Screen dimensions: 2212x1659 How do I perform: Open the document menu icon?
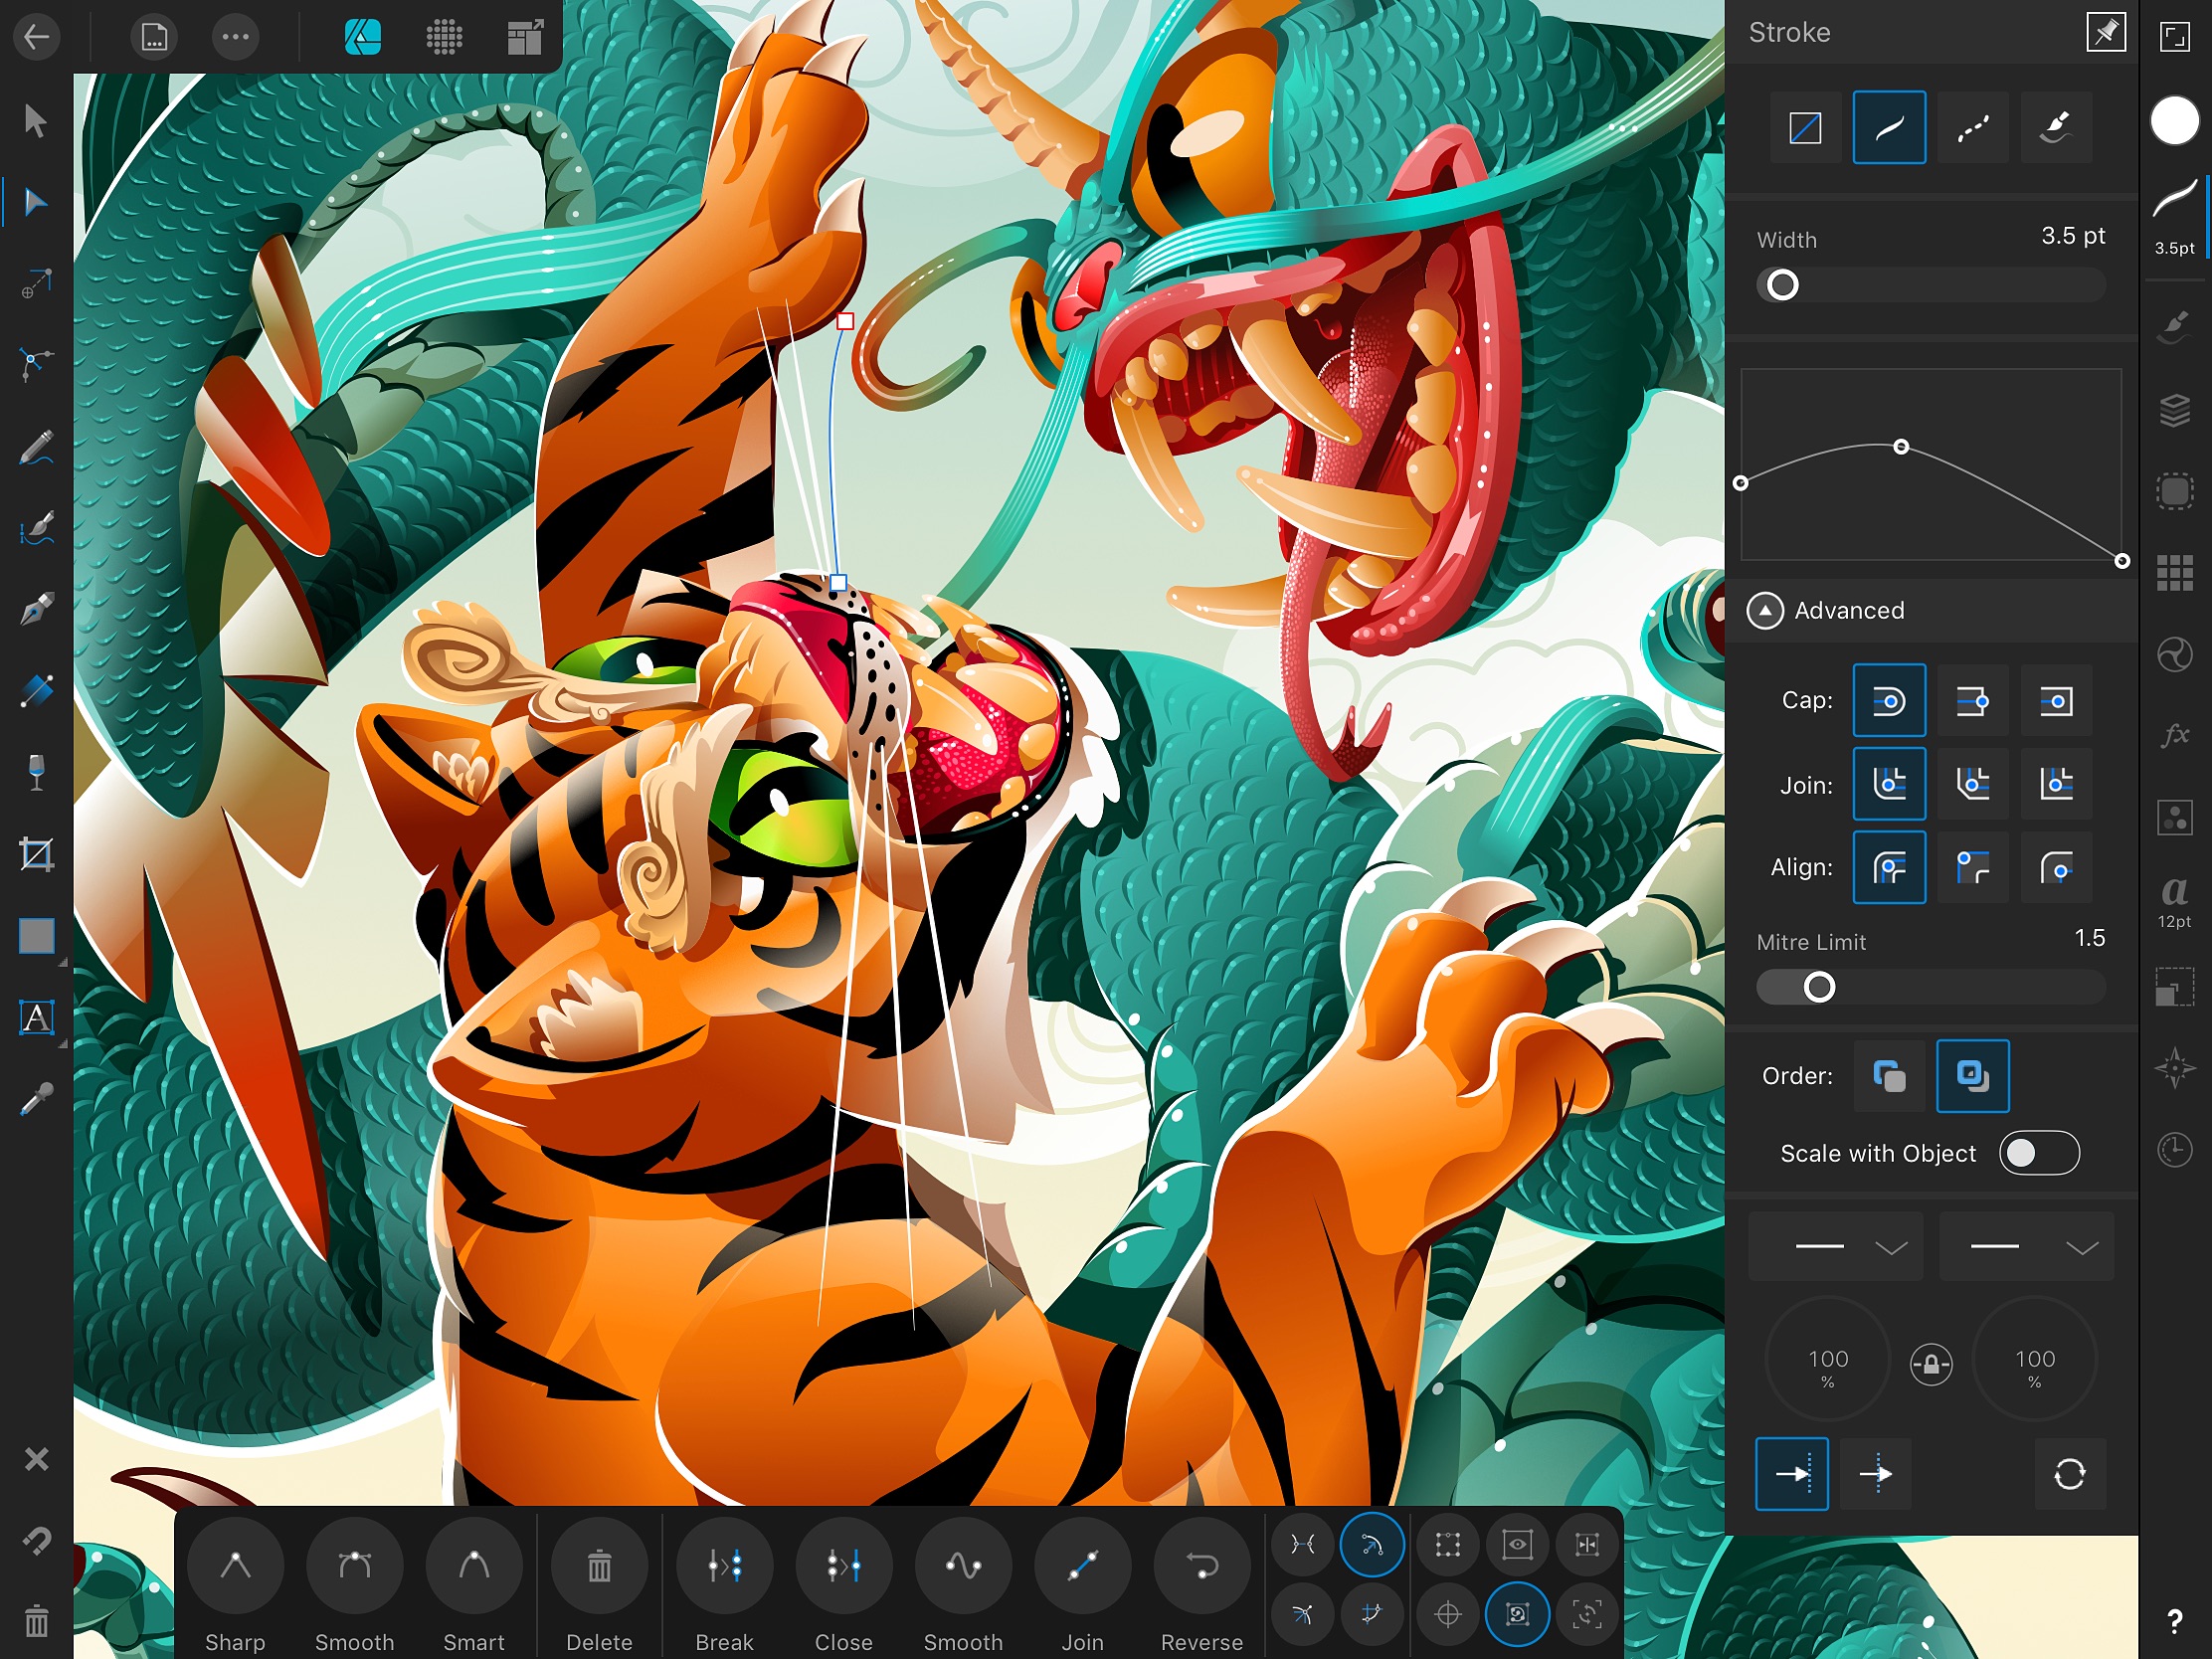click(154, 37)
